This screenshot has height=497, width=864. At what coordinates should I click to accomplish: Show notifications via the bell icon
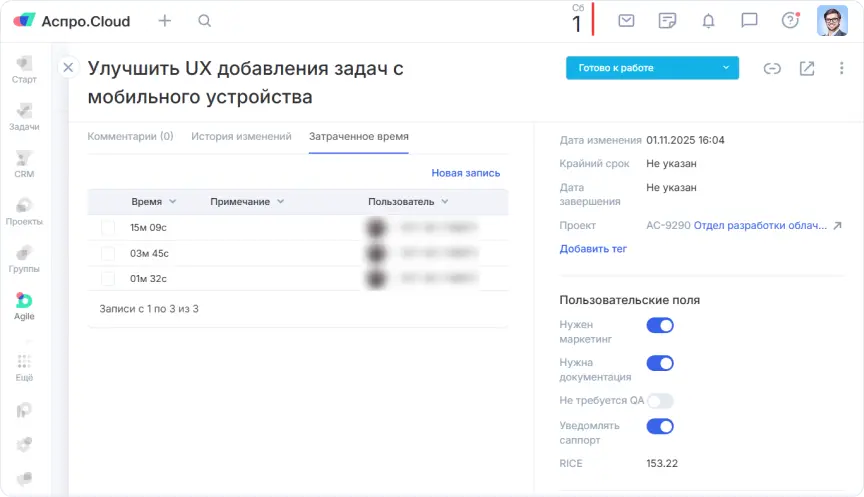(x=708, y=20)
